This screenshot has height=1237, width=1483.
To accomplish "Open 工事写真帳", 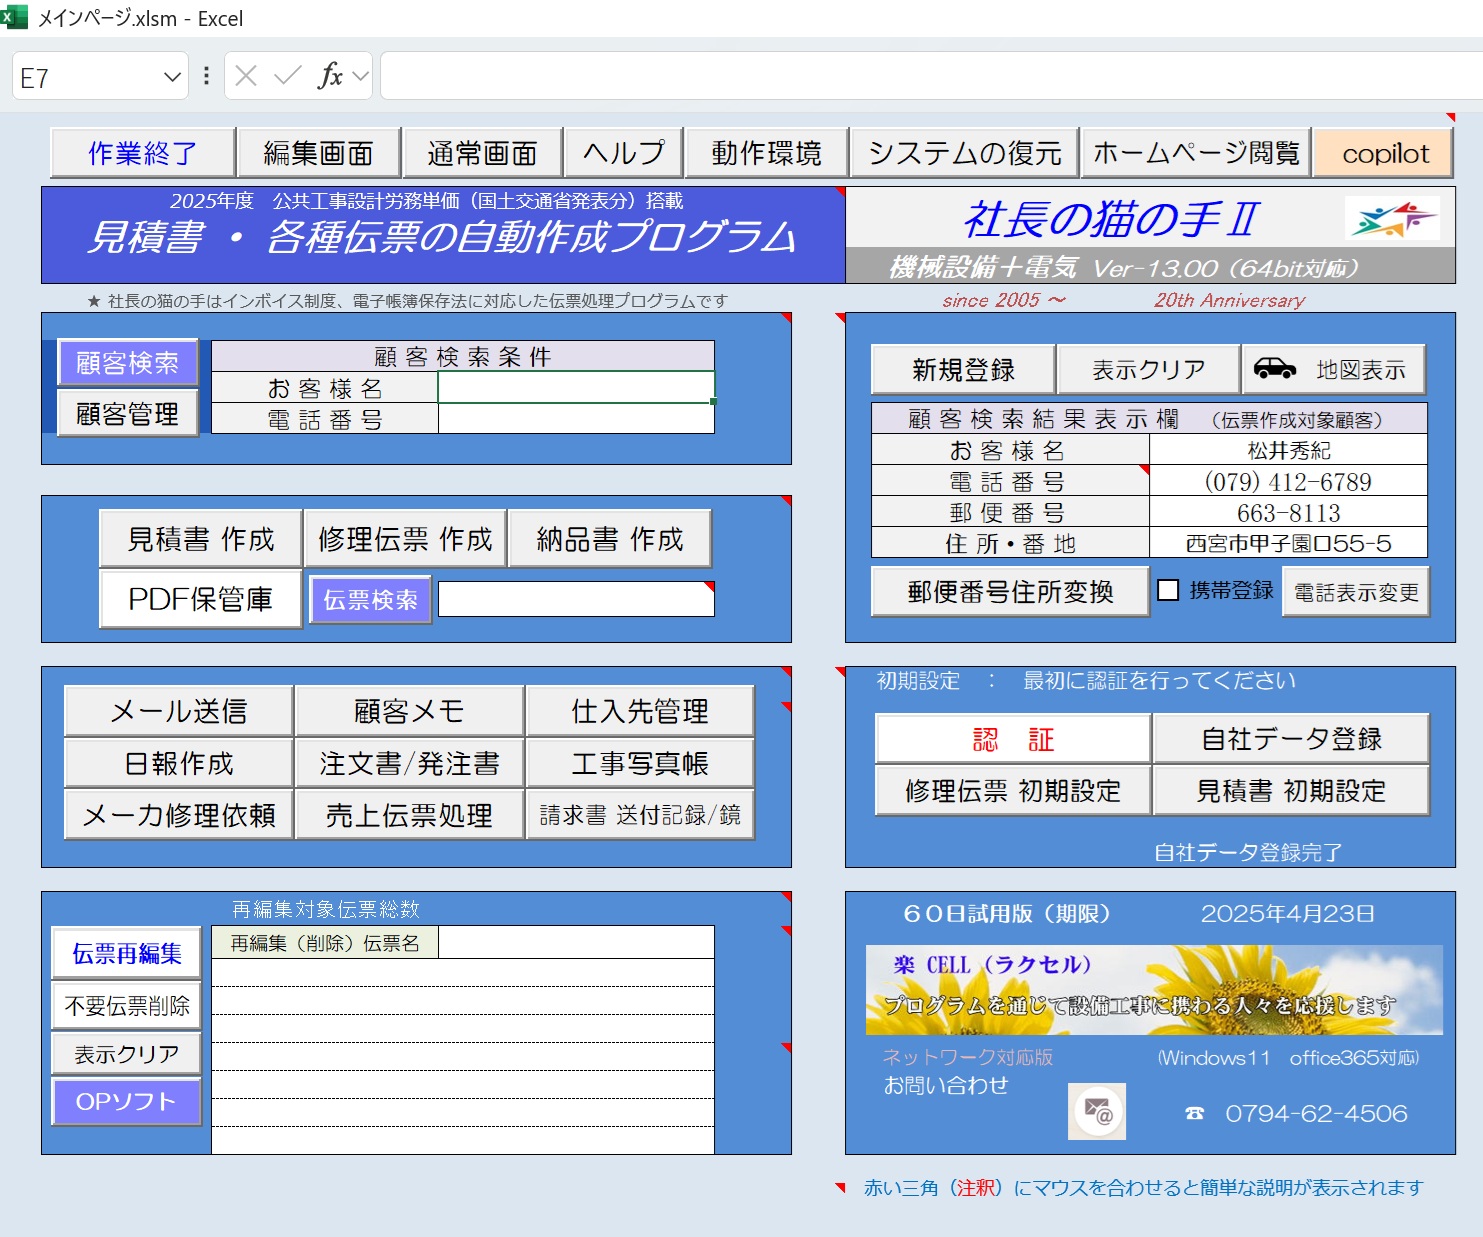I will (x=640, y=763).
